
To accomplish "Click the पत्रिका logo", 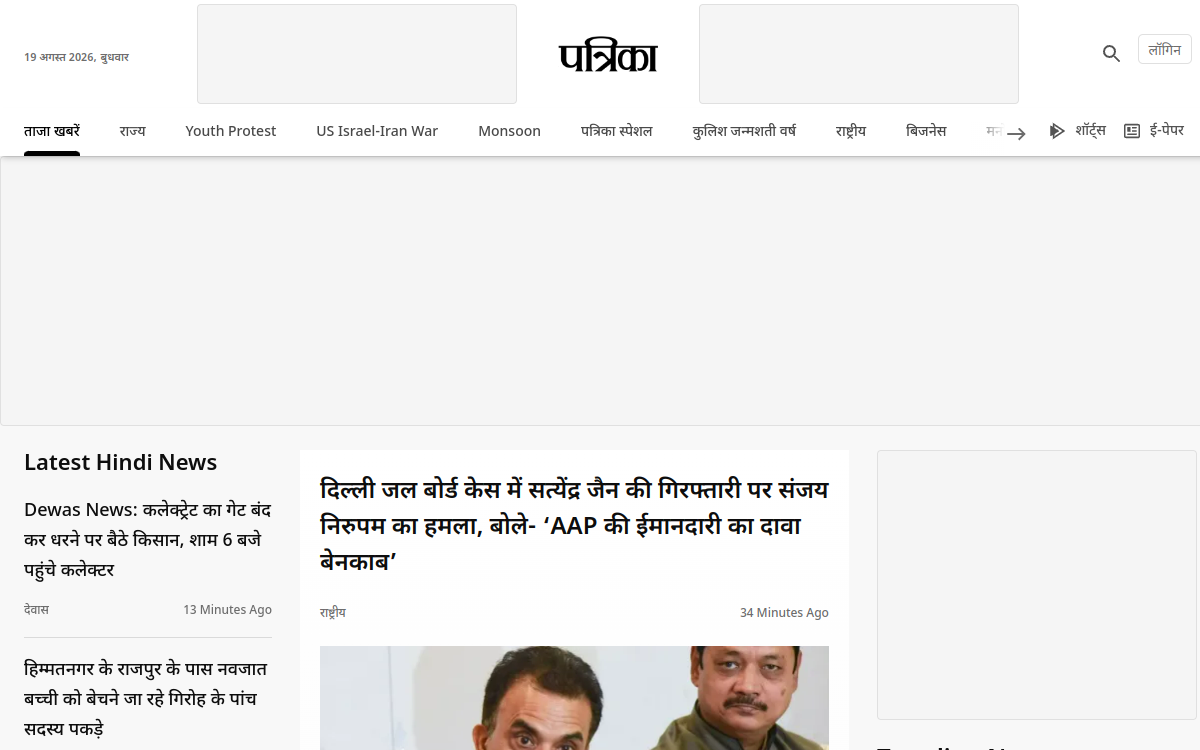I will [608, 56].
